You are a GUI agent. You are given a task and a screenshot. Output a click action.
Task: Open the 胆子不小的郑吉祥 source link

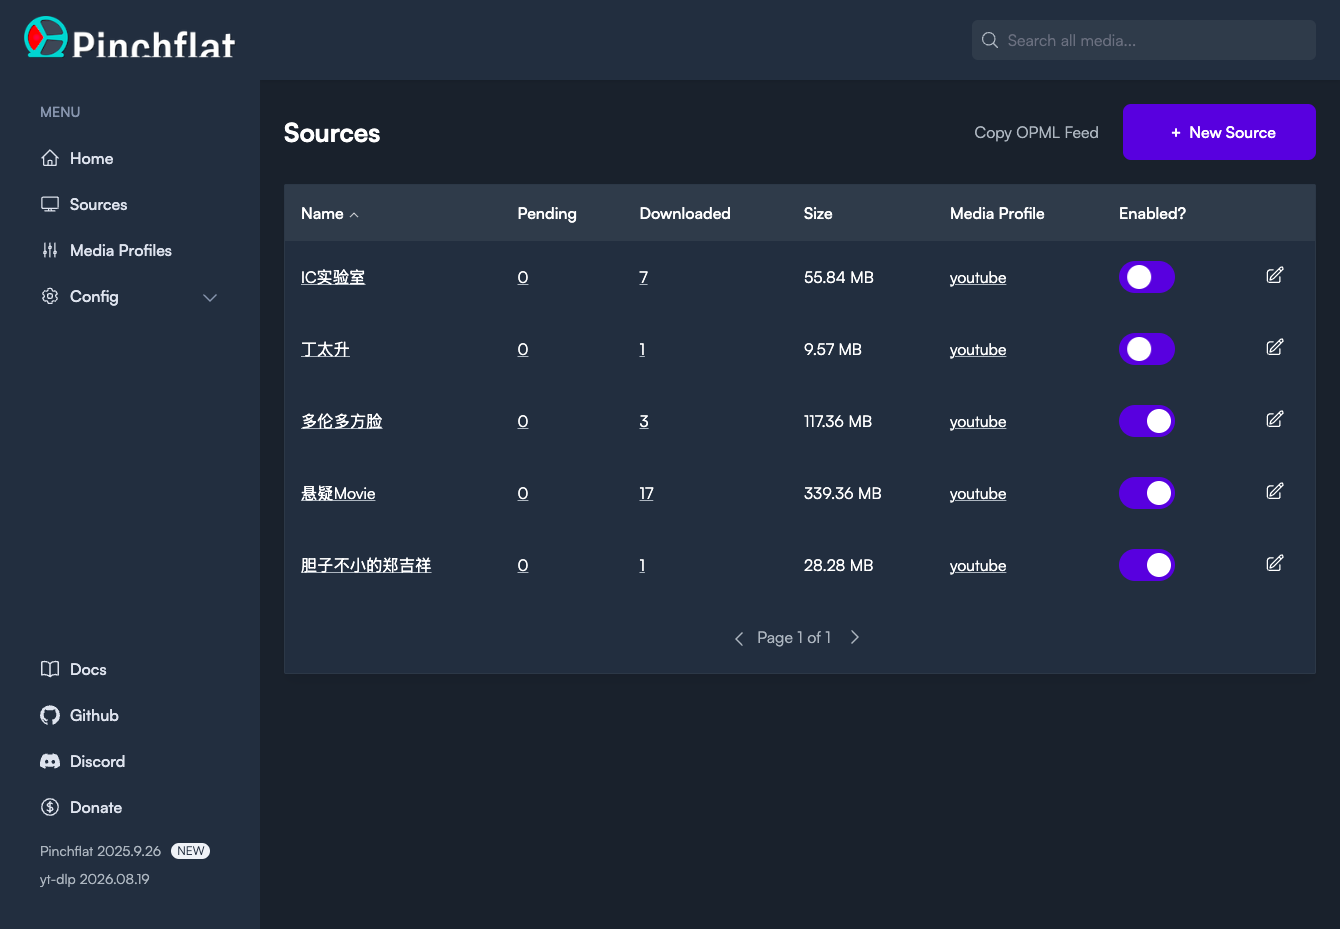pos(366,565)
